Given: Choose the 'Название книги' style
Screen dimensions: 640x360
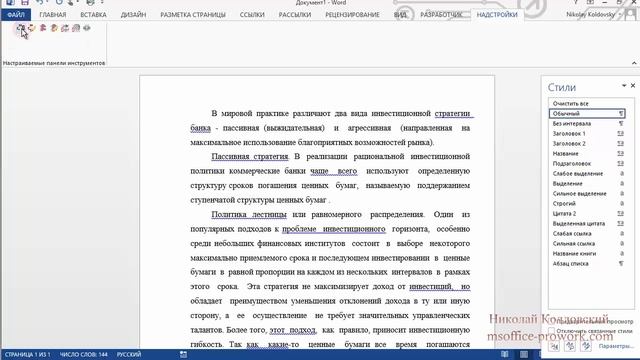Looking at the screenshot, I should point(587,253).
